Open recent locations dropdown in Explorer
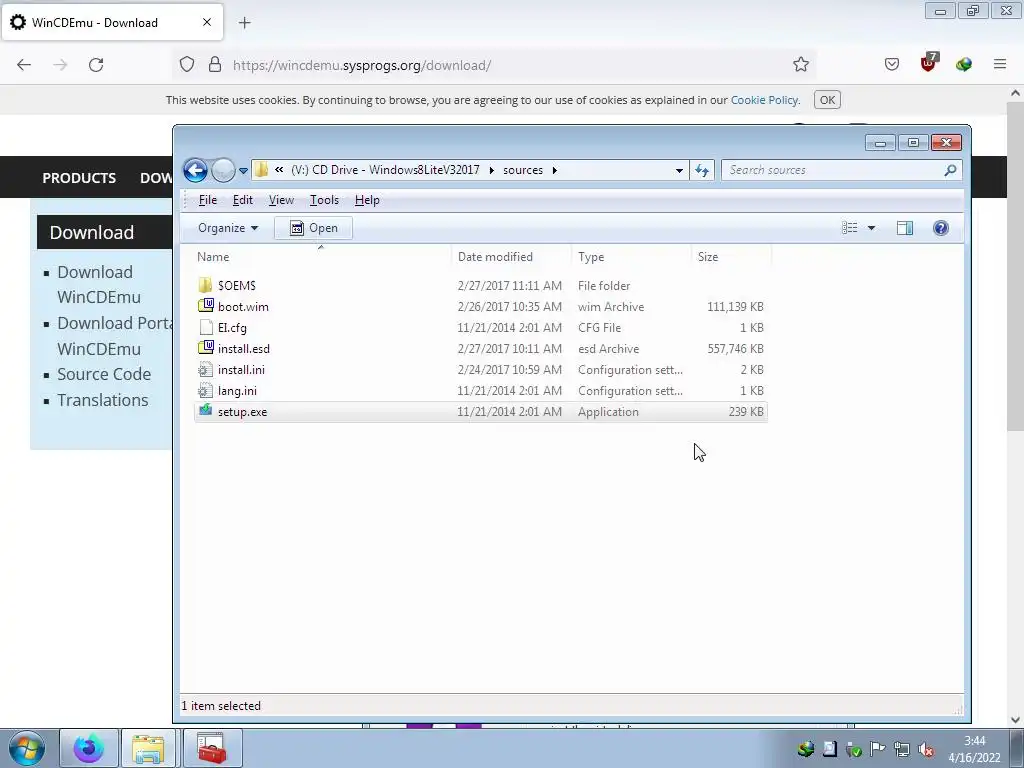 point(243,170)
